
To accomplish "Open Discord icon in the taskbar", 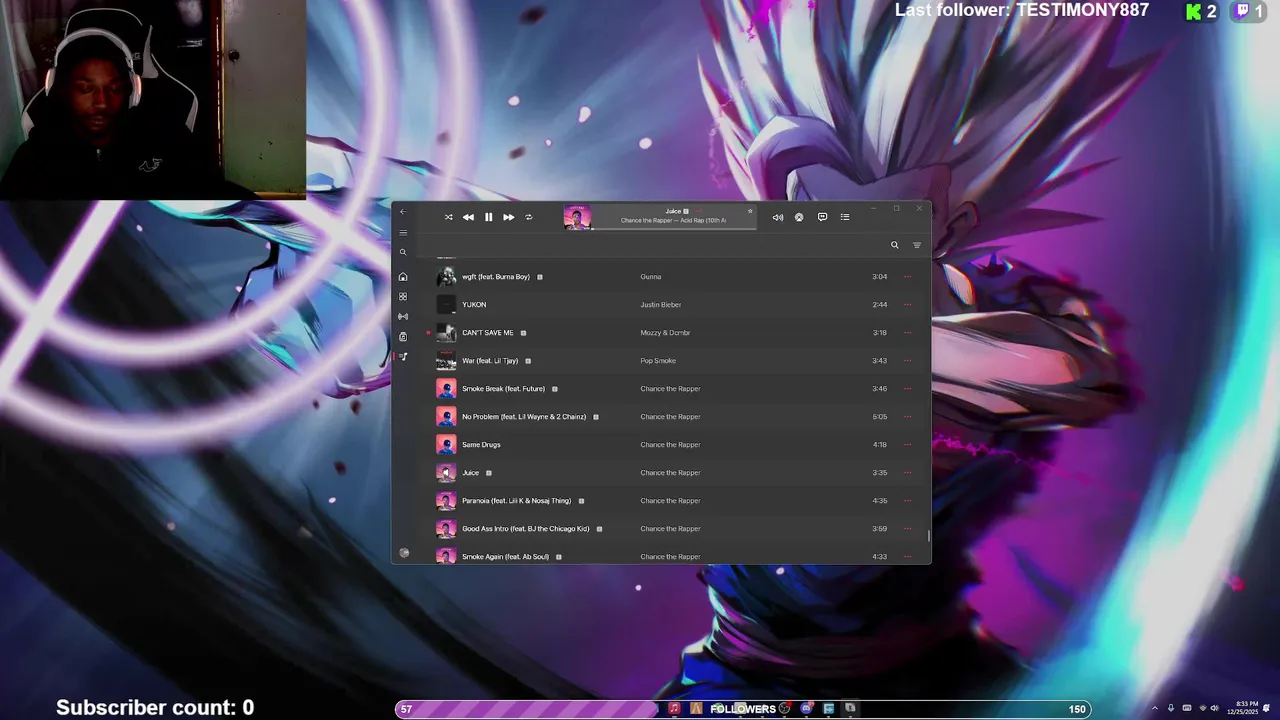I will click(x=806, y=708).
